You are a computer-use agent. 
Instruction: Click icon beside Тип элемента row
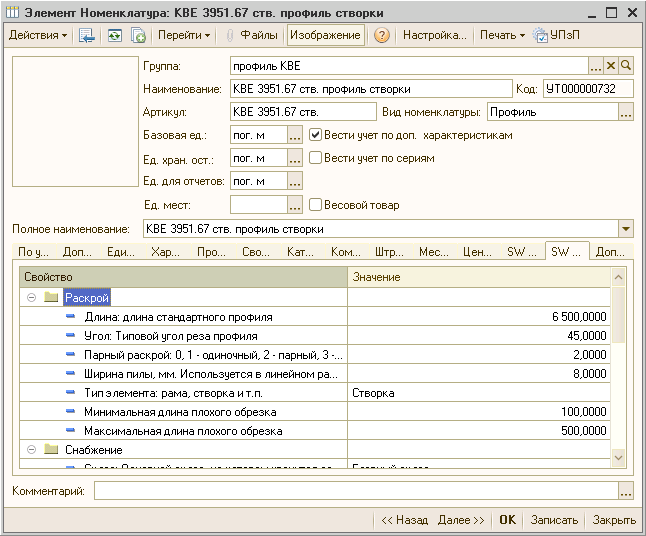tap(70, 392)
